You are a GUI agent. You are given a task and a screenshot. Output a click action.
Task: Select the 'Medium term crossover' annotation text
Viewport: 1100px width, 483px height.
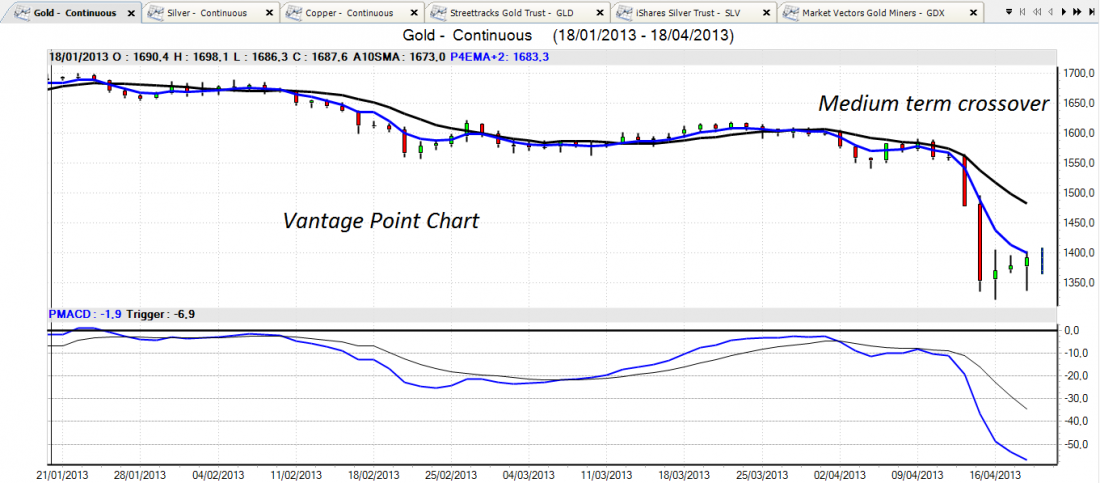click(933, 103)
